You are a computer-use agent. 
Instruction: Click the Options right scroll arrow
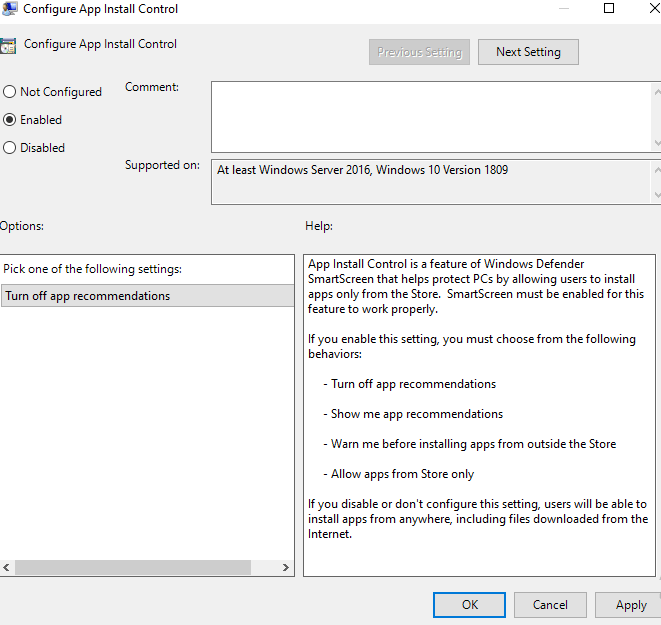click(x=286, y=567)
